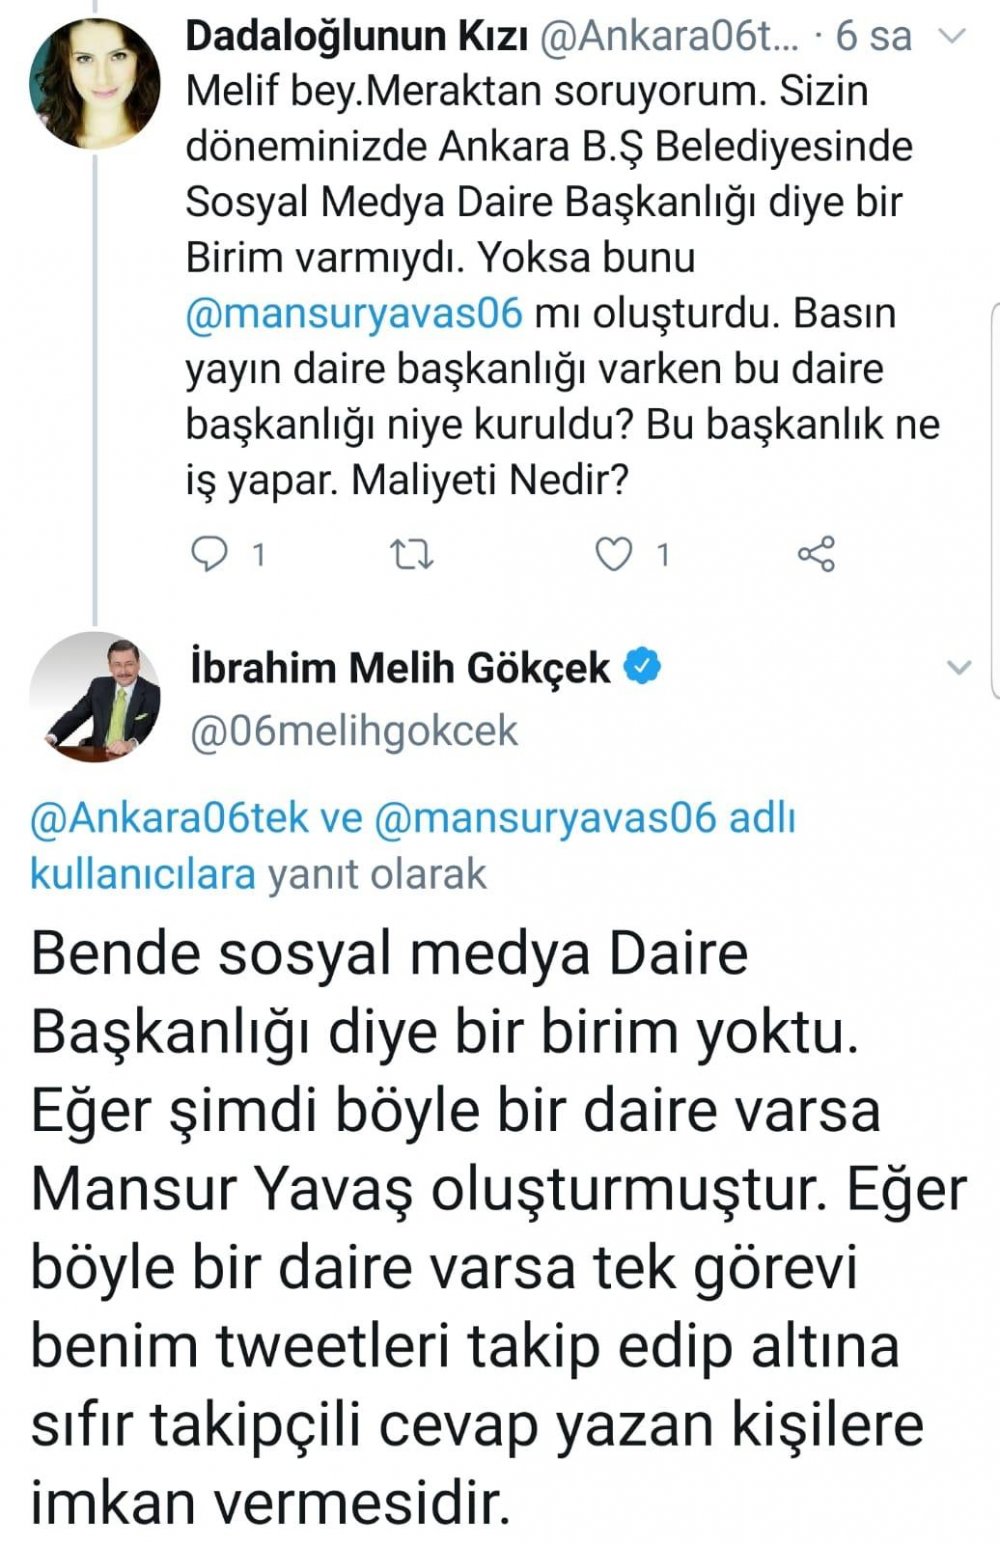1000x1544 pixels.
Task: Open Gökçek's reply text starting 'Bende sosyal medya'
Action: (x=499, y=1228)
